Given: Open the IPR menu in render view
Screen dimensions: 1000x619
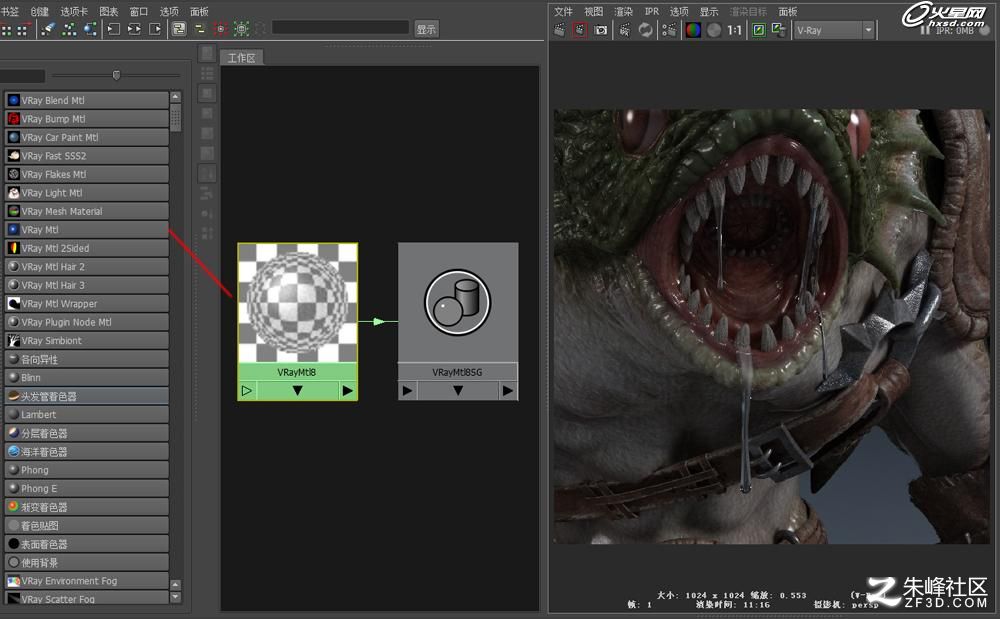Looking at the screenshot, I should coord(652,11).
